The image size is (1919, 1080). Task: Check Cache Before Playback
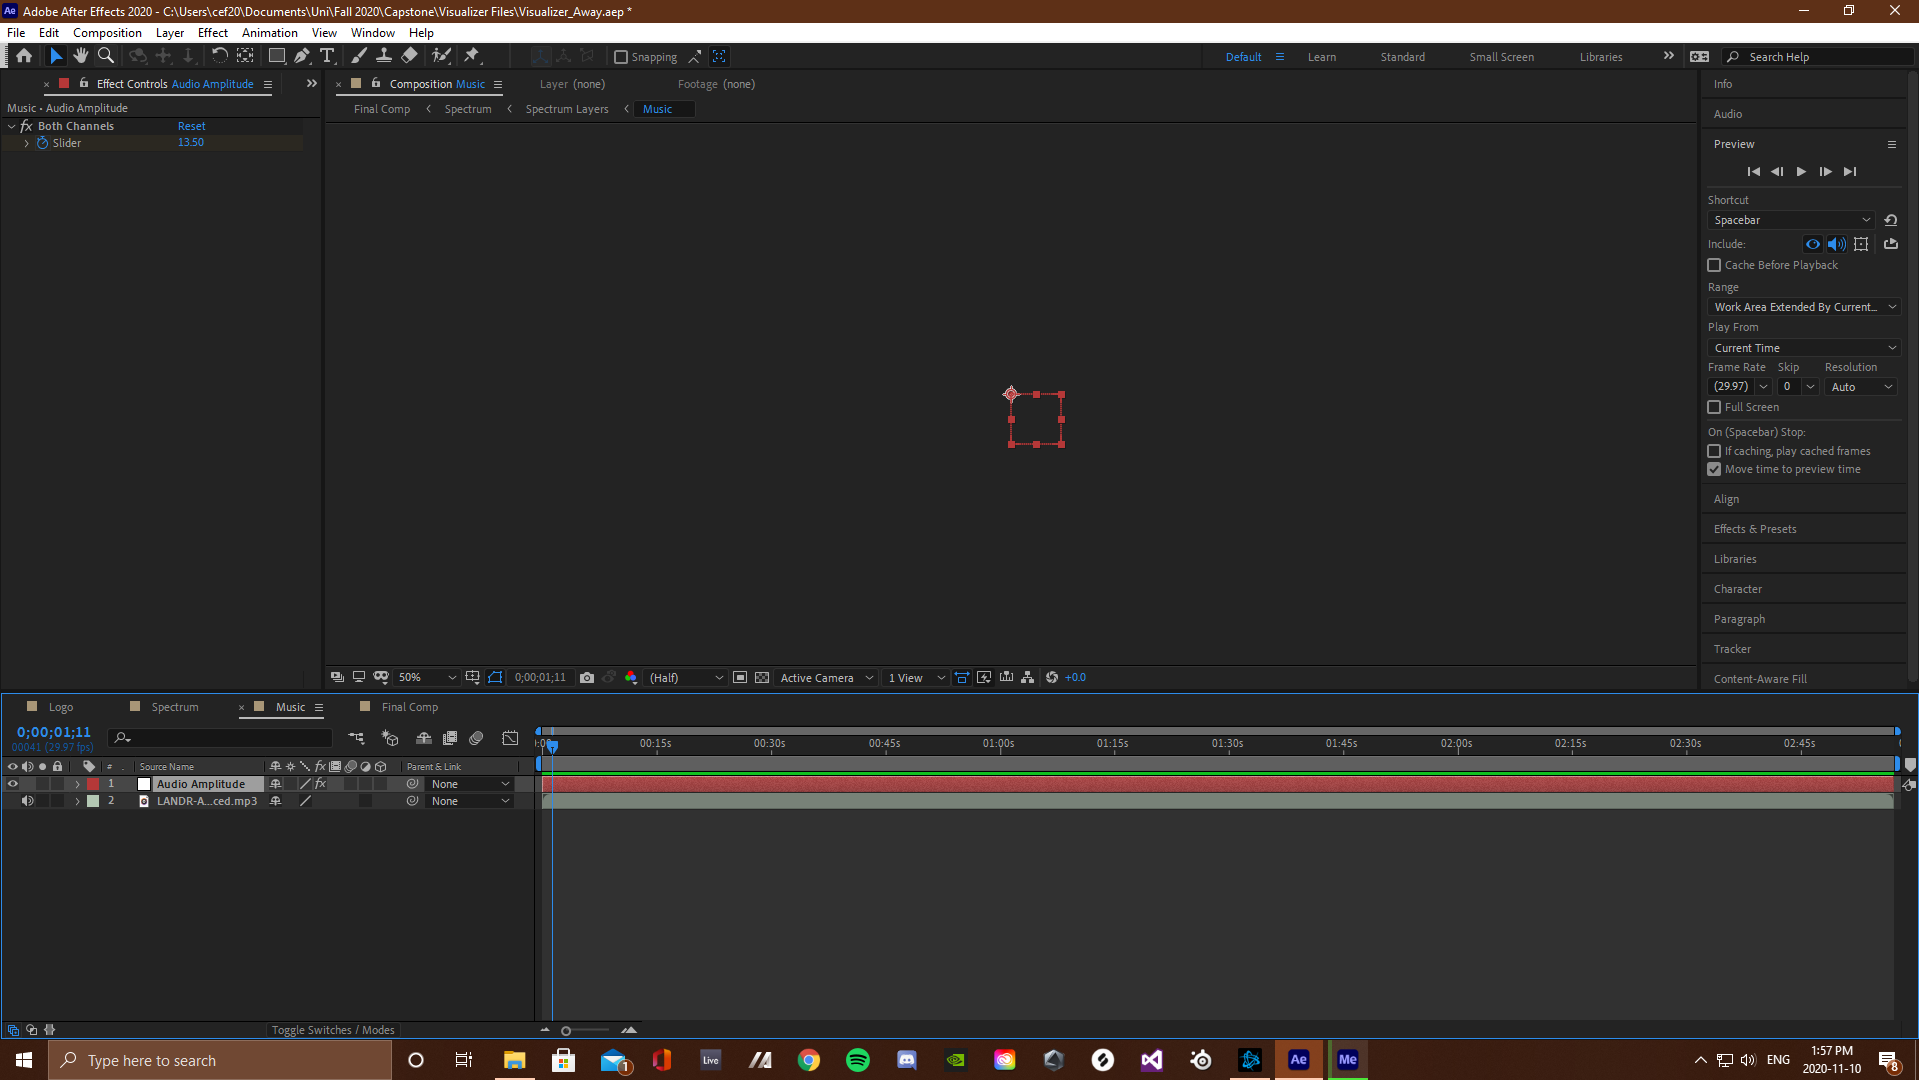[x=1714, y=265]
